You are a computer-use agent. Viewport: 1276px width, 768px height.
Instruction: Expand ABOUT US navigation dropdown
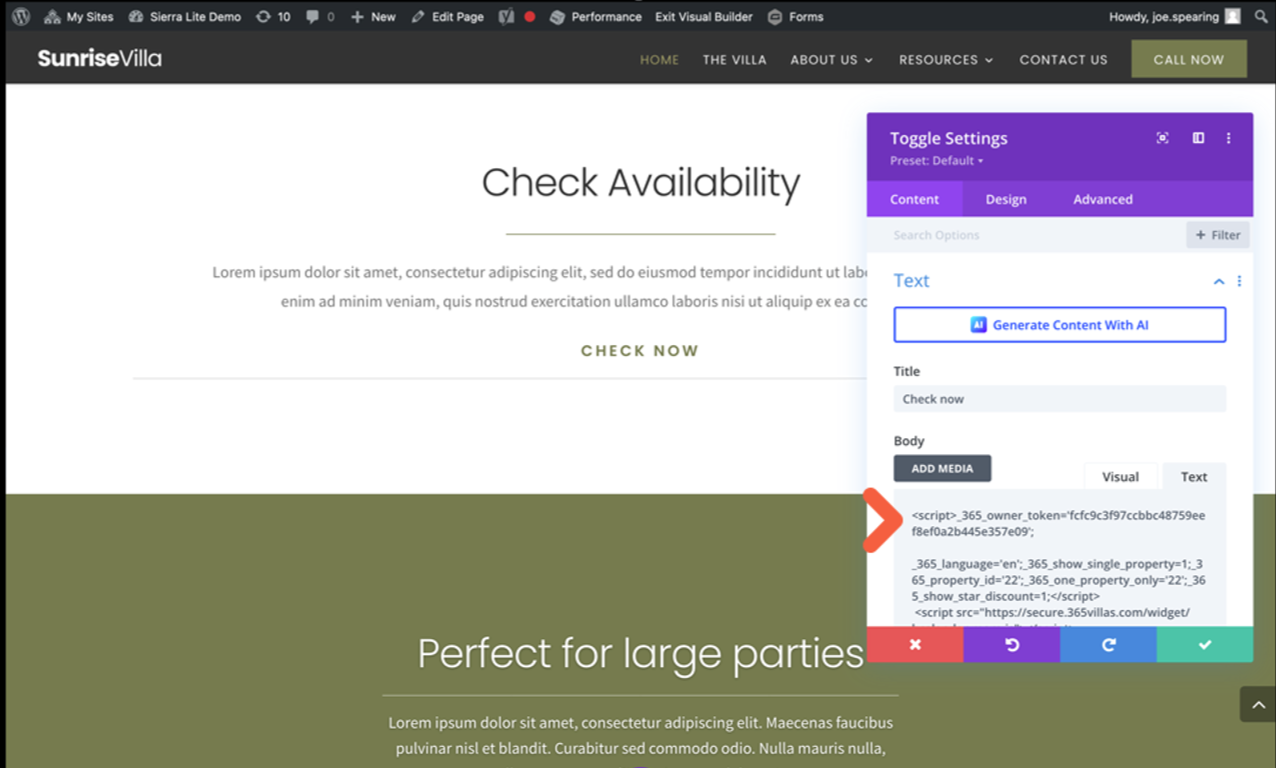[831, 60]
